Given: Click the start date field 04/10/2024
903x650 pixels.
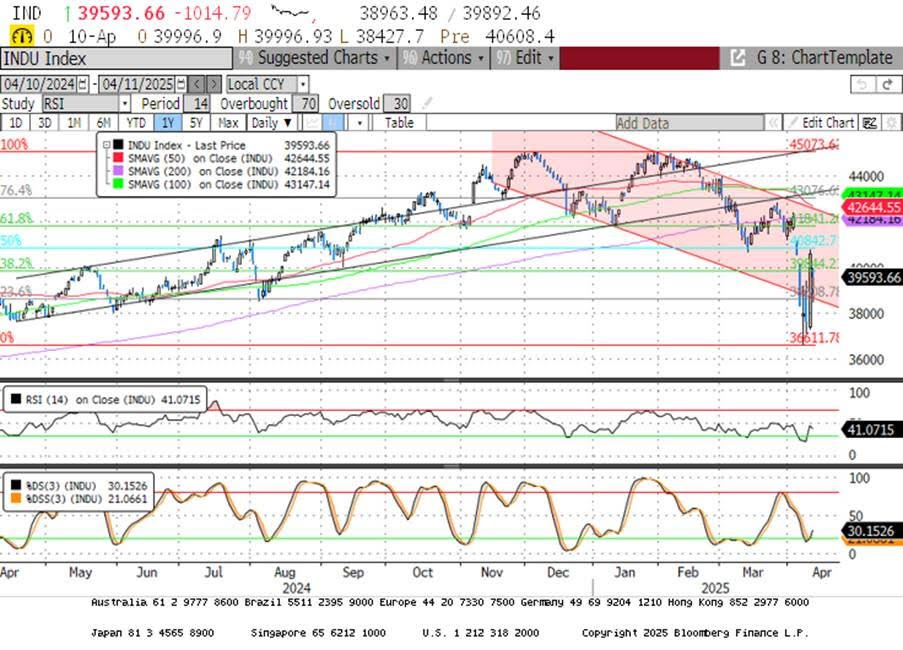Looking at the screenshot, I should click(39, 84).
